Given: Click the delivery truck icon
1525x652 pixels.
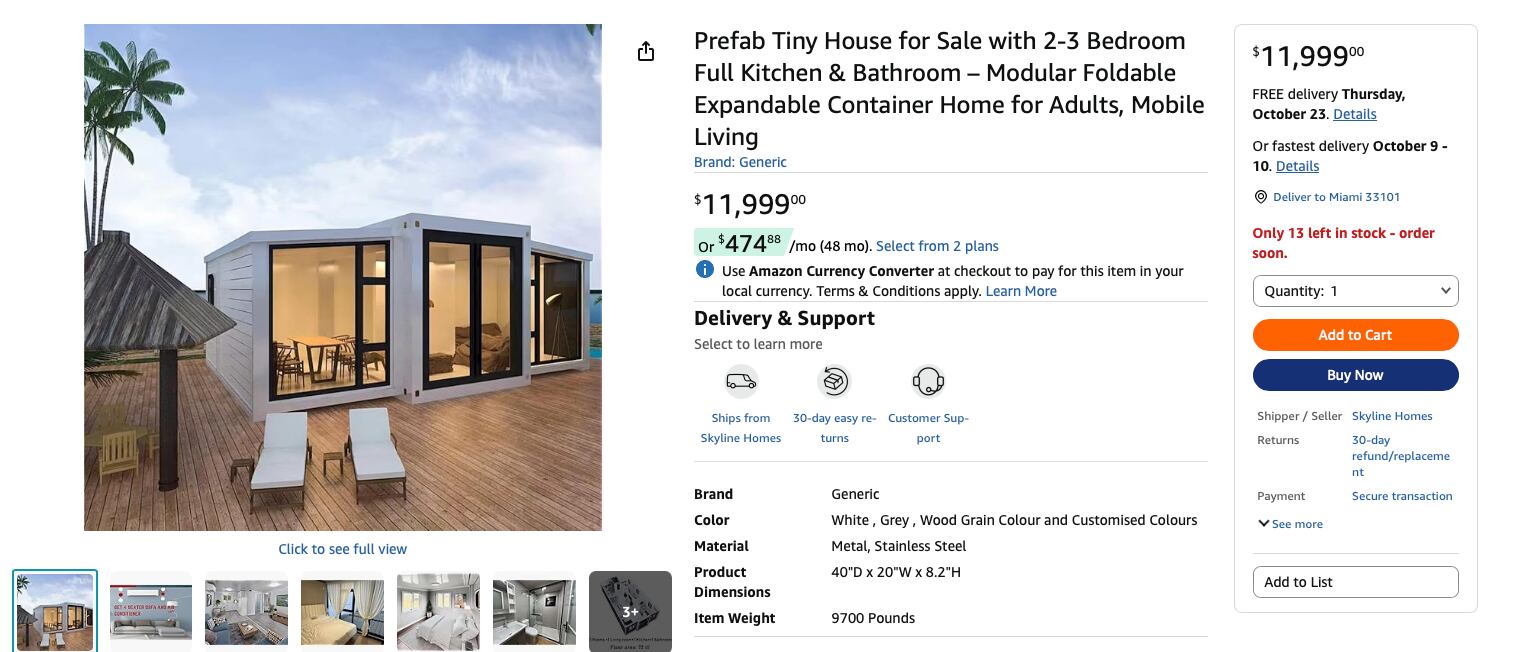Looking at the screenshot, I should point(741,382).
